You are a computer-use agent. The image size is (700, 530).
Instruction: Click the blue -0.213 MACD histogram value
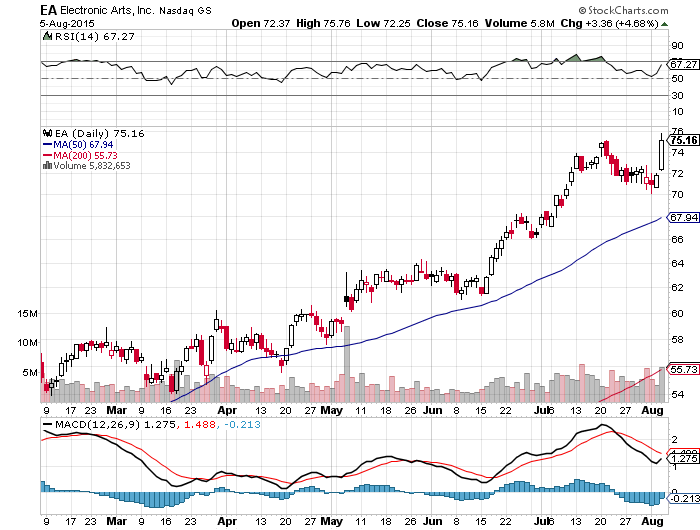pyautogui.click(x=242, y=425)
